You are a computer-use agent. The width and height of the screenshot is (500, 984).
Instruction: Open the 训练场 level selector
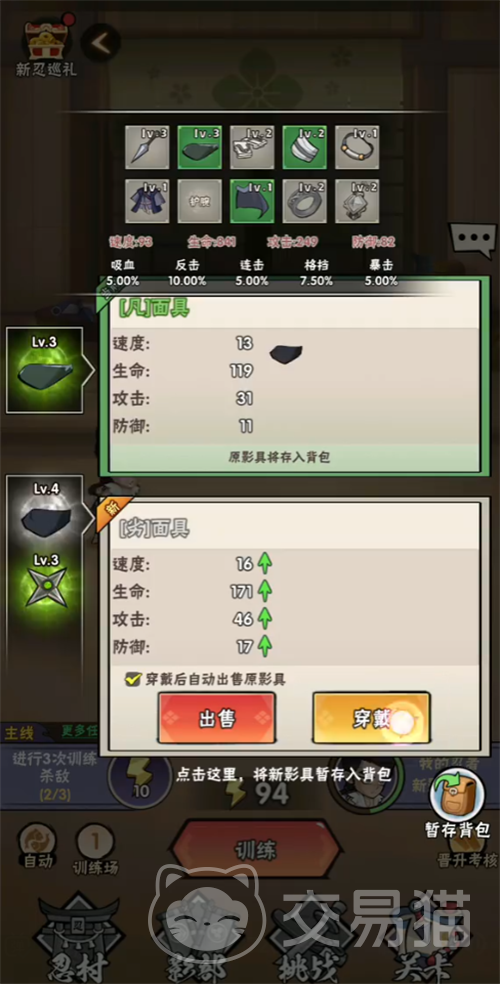(95, 848)
